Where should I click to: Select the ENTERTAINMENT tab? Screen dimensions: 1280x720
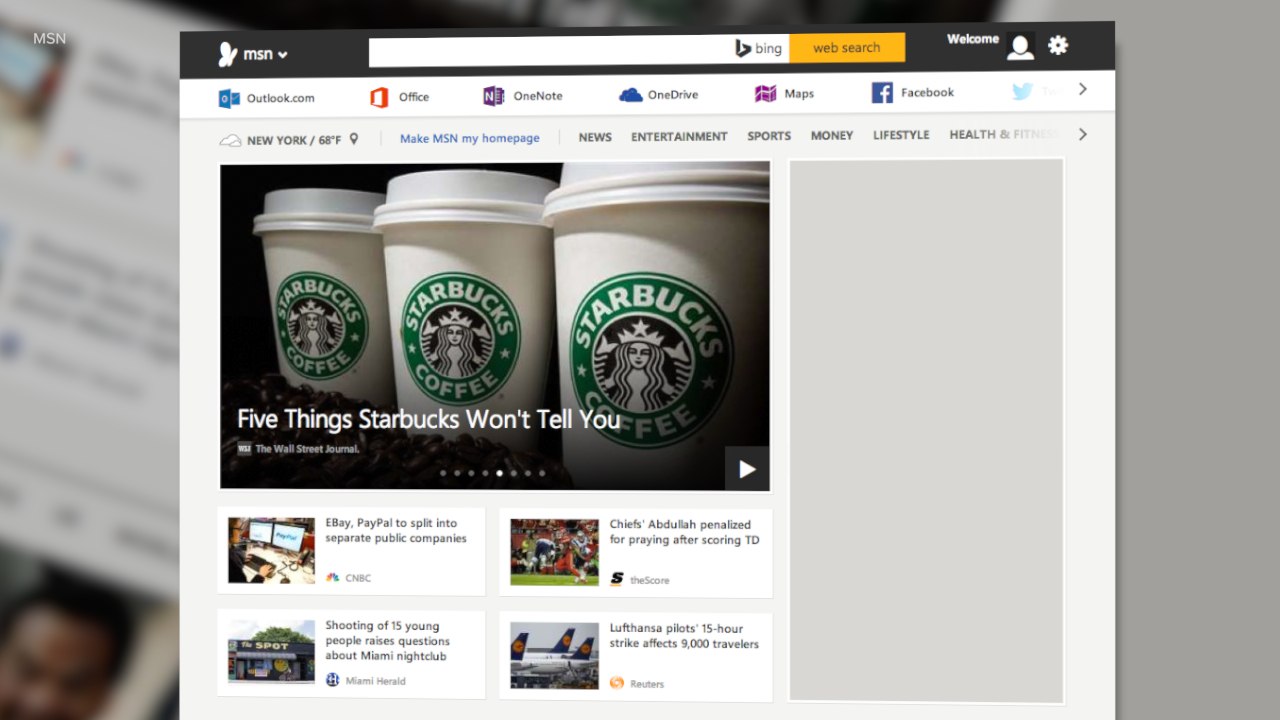(x=679, y=136)
